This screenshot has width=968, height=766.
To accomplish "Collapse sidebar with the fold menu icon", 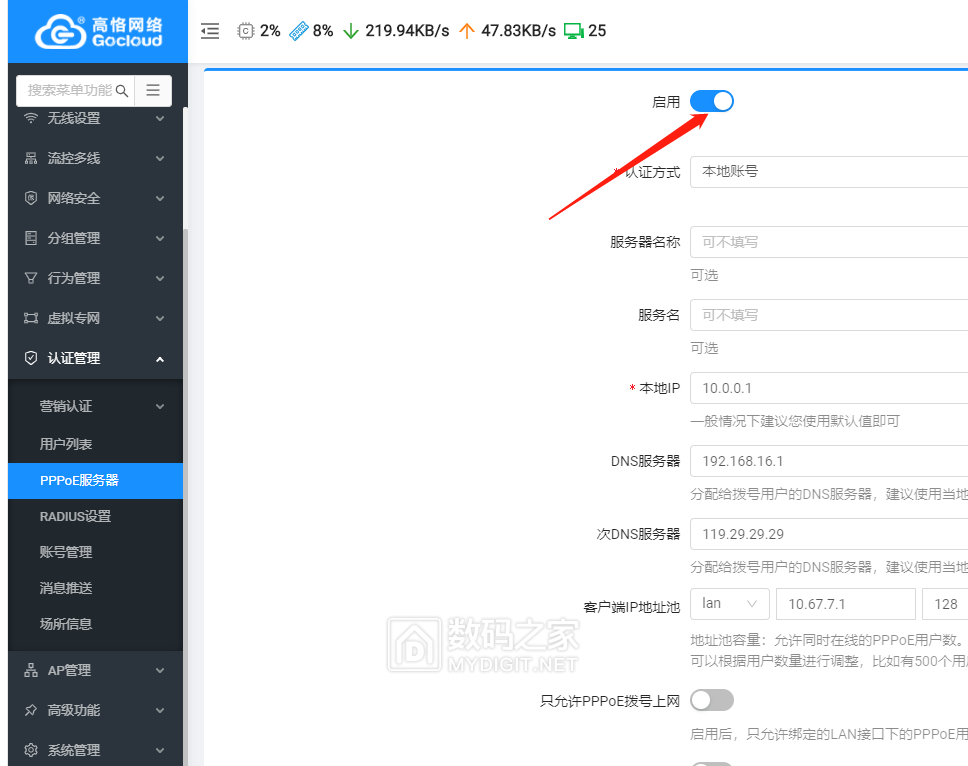I will 210,31.
